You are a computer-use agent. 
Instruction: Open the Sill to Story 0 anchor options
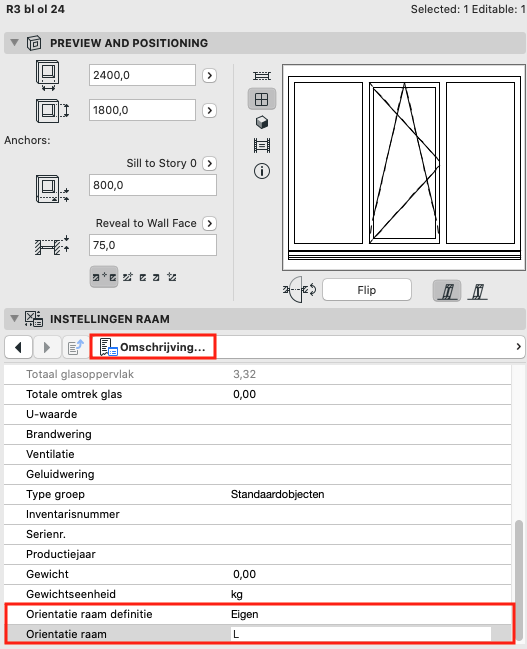209,163
